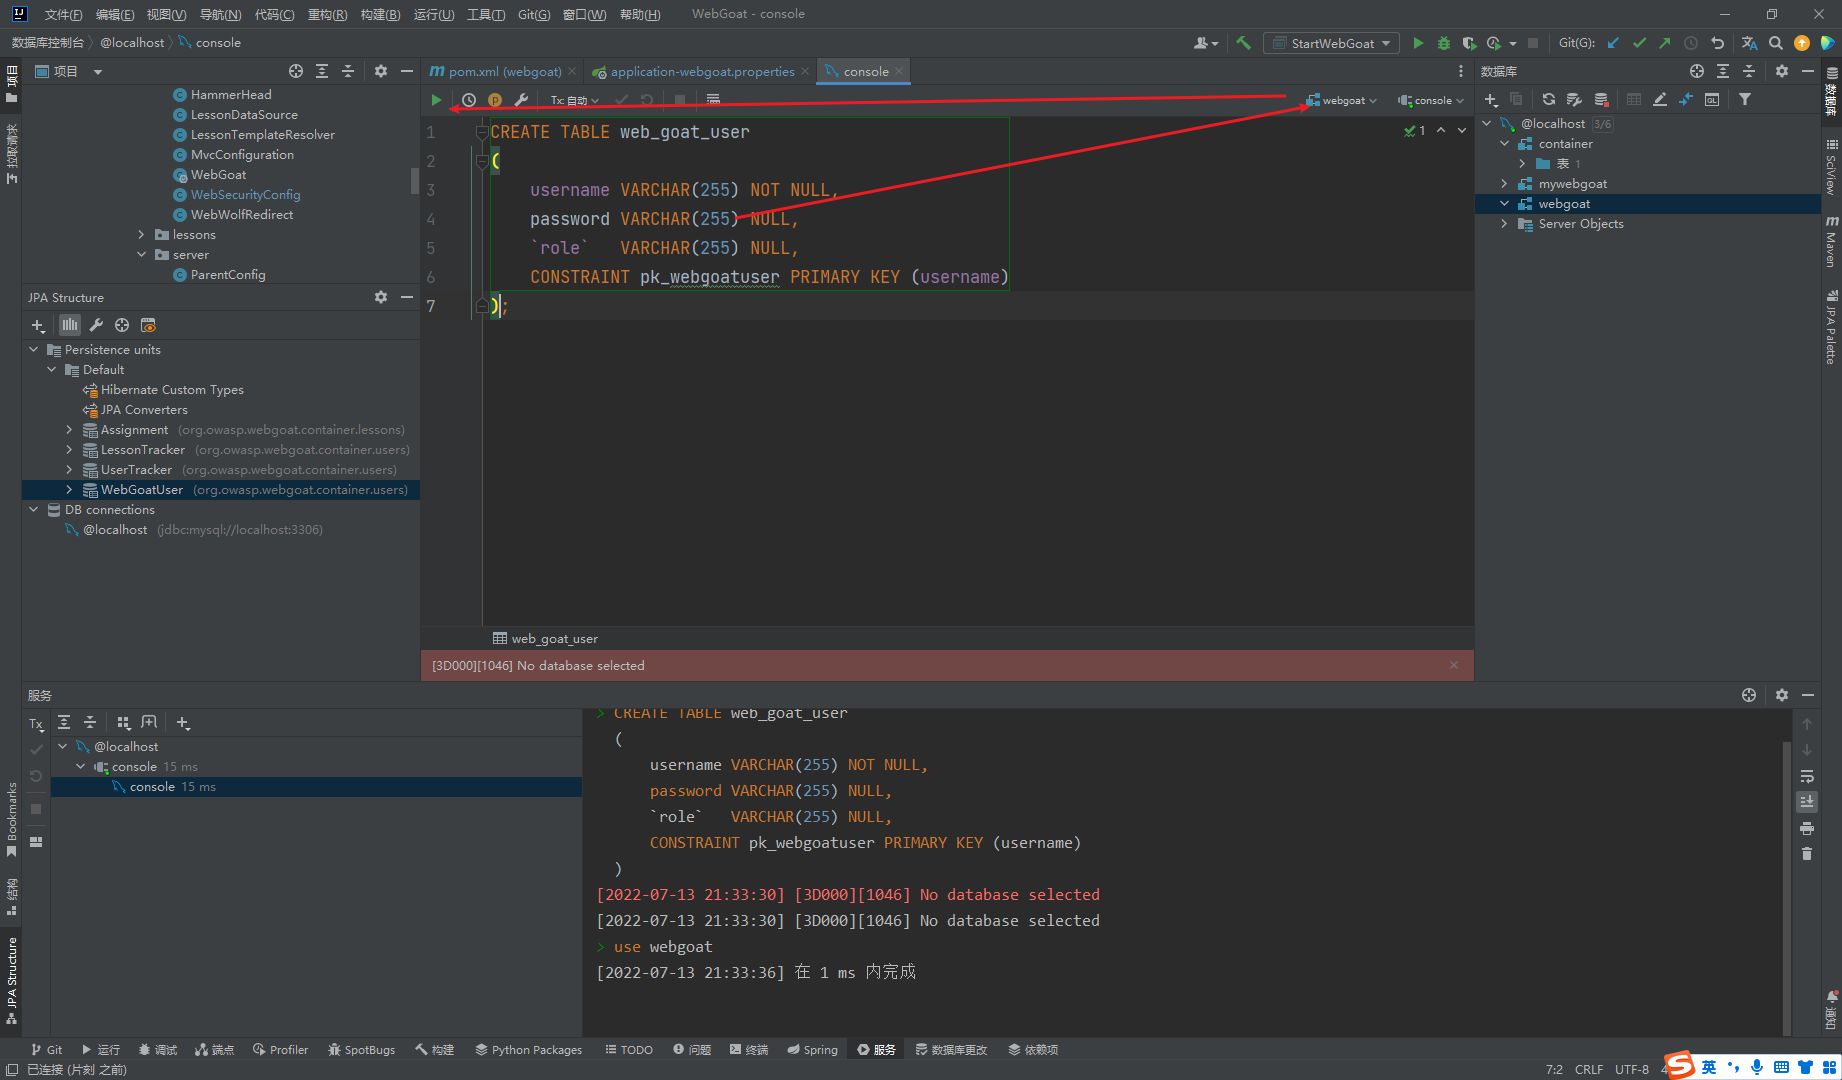Open the services group-by grid icon

click(123, 722)
